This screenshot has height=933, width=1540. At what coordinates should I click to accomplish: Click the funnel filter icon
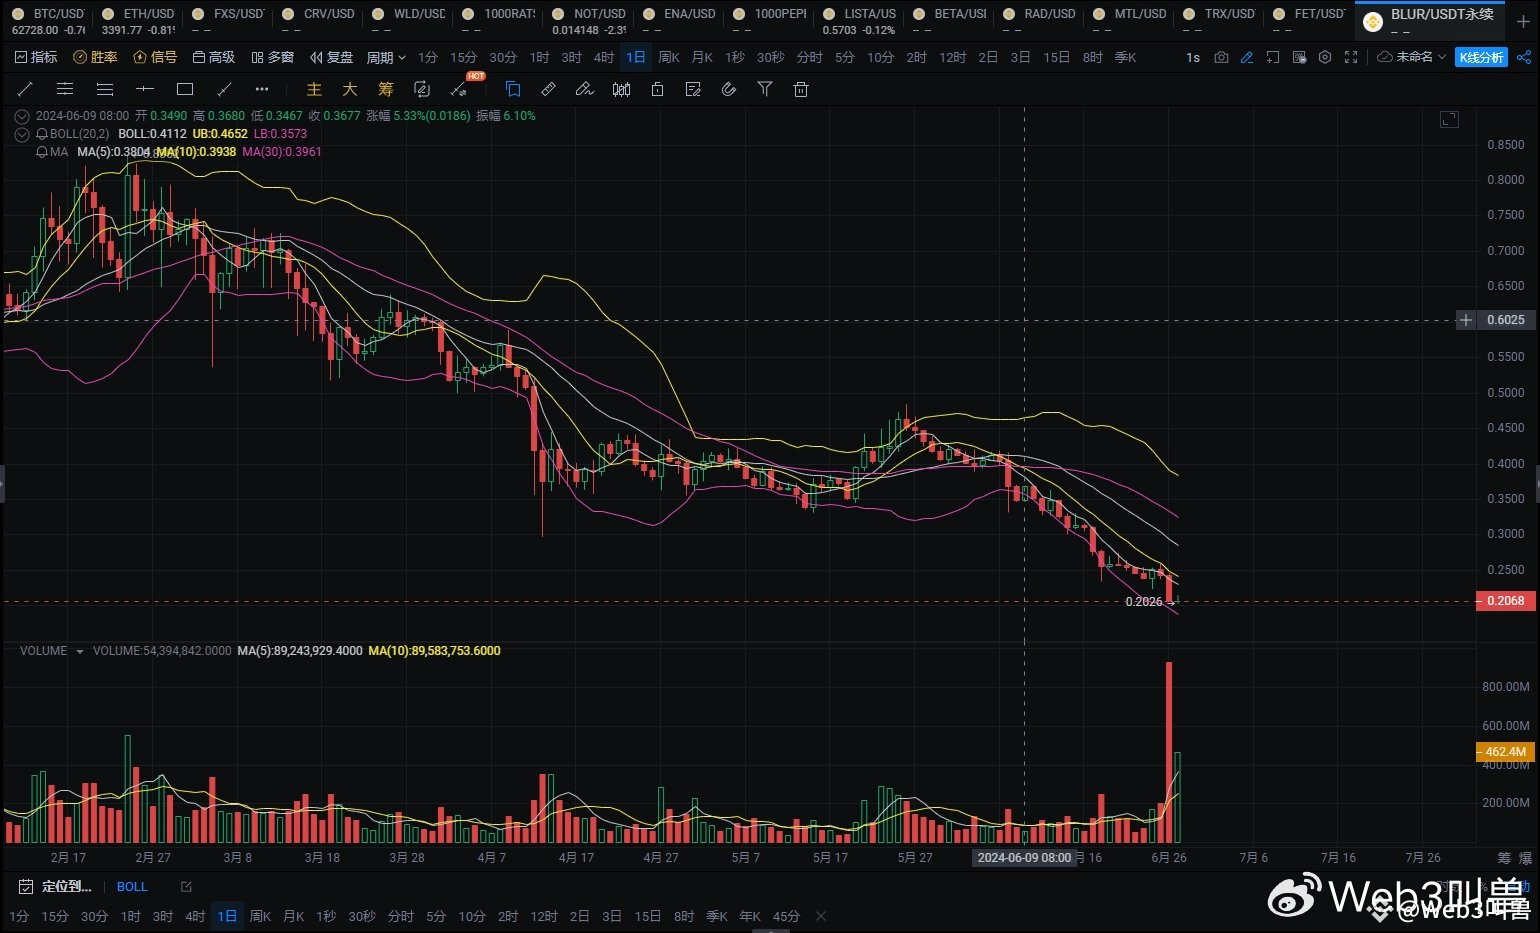pyautogui.click(x=765, y=89)
